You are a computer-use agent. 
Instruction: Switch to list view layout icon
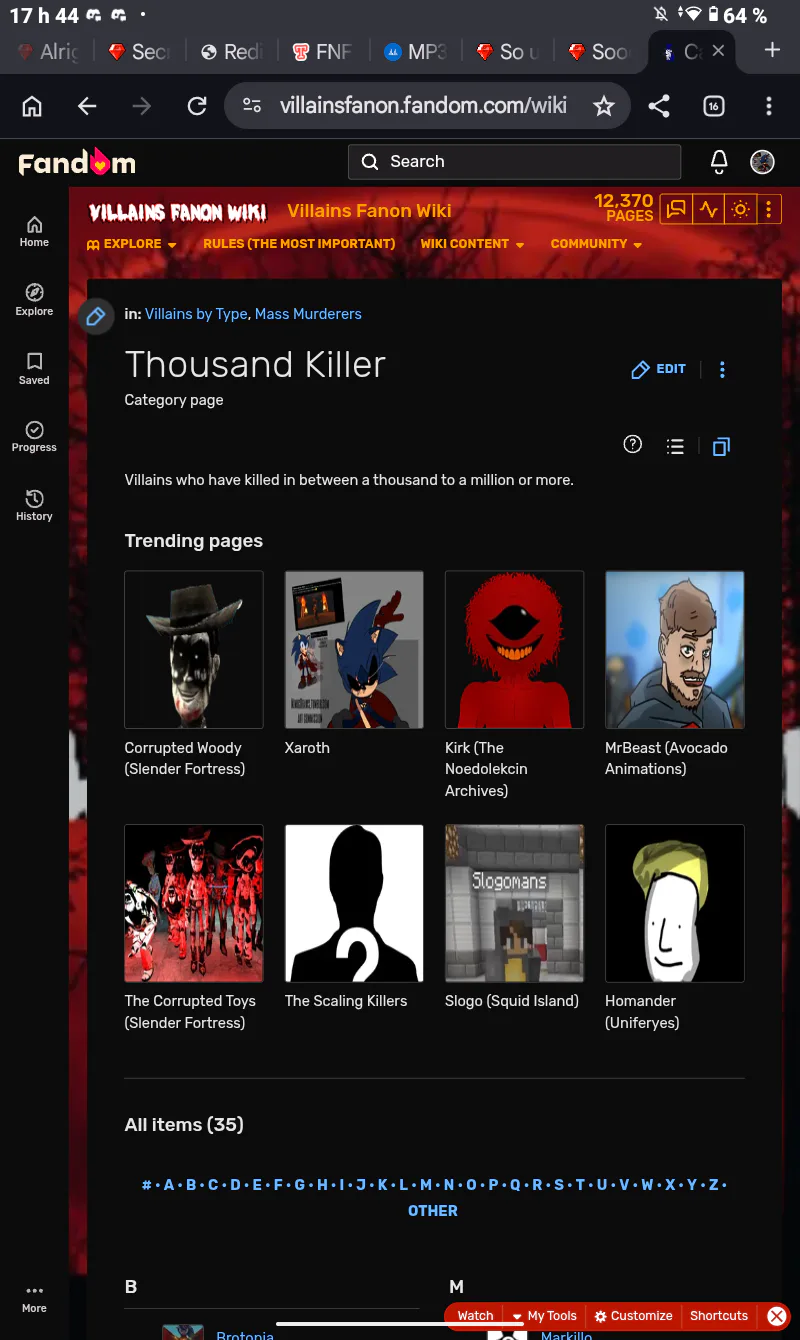pyautogui.click(x=675, y=447)
